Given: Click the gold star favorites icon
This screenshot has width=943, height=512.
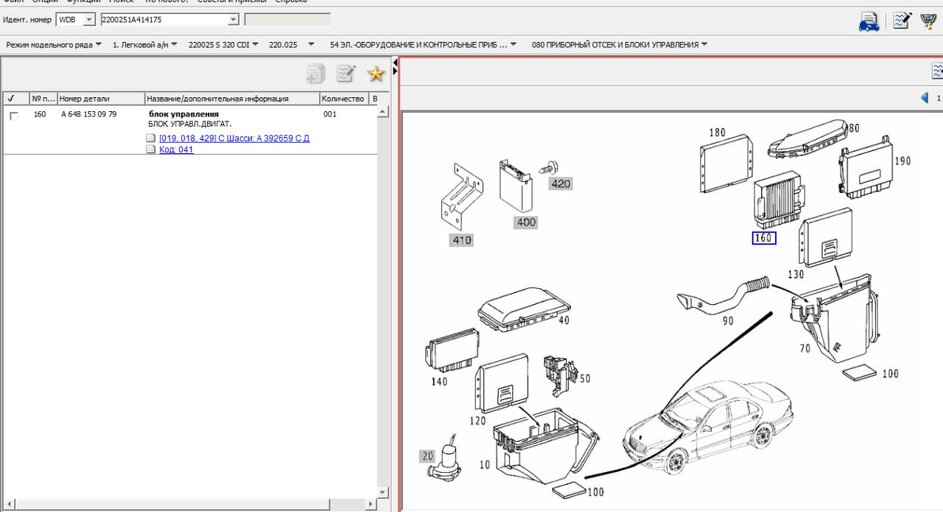Looking at the screenshot, I should 375,73.
